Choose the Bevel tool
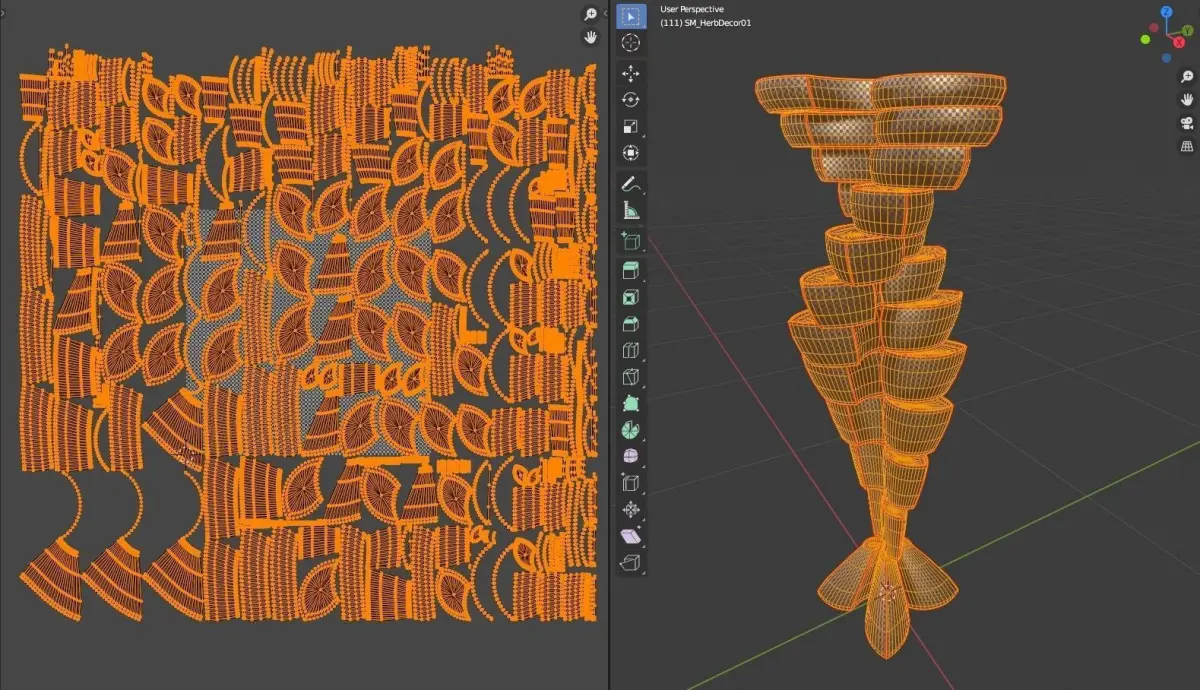 click(631, 324)
